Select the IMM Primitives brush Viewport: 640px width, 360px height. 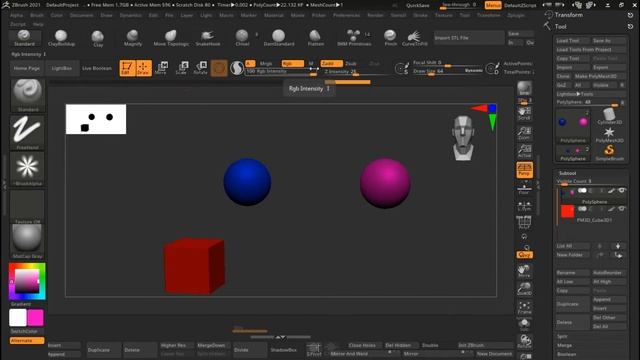(x=354, y=38)
